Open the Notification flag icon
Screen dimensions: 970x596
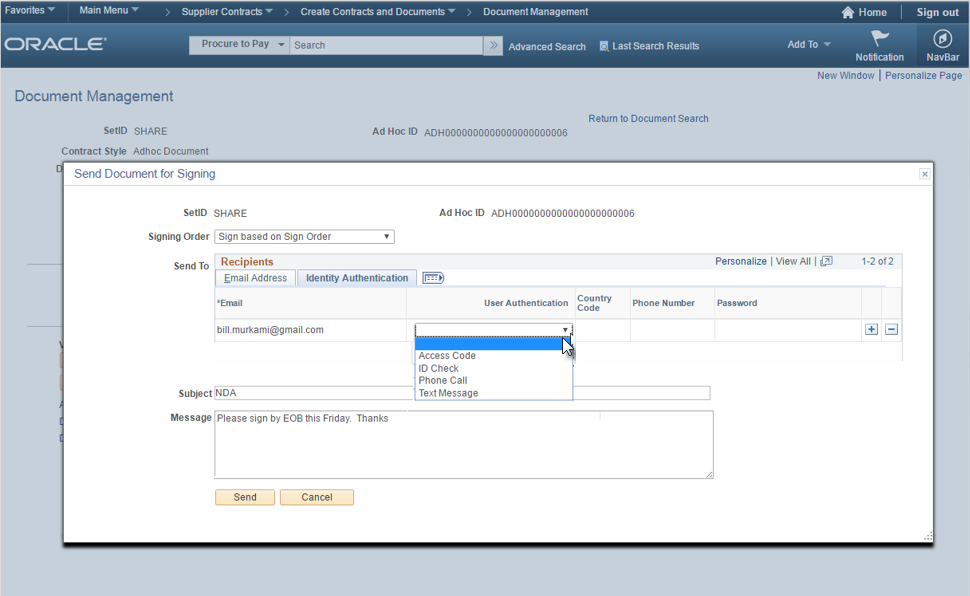click(879, 39)
